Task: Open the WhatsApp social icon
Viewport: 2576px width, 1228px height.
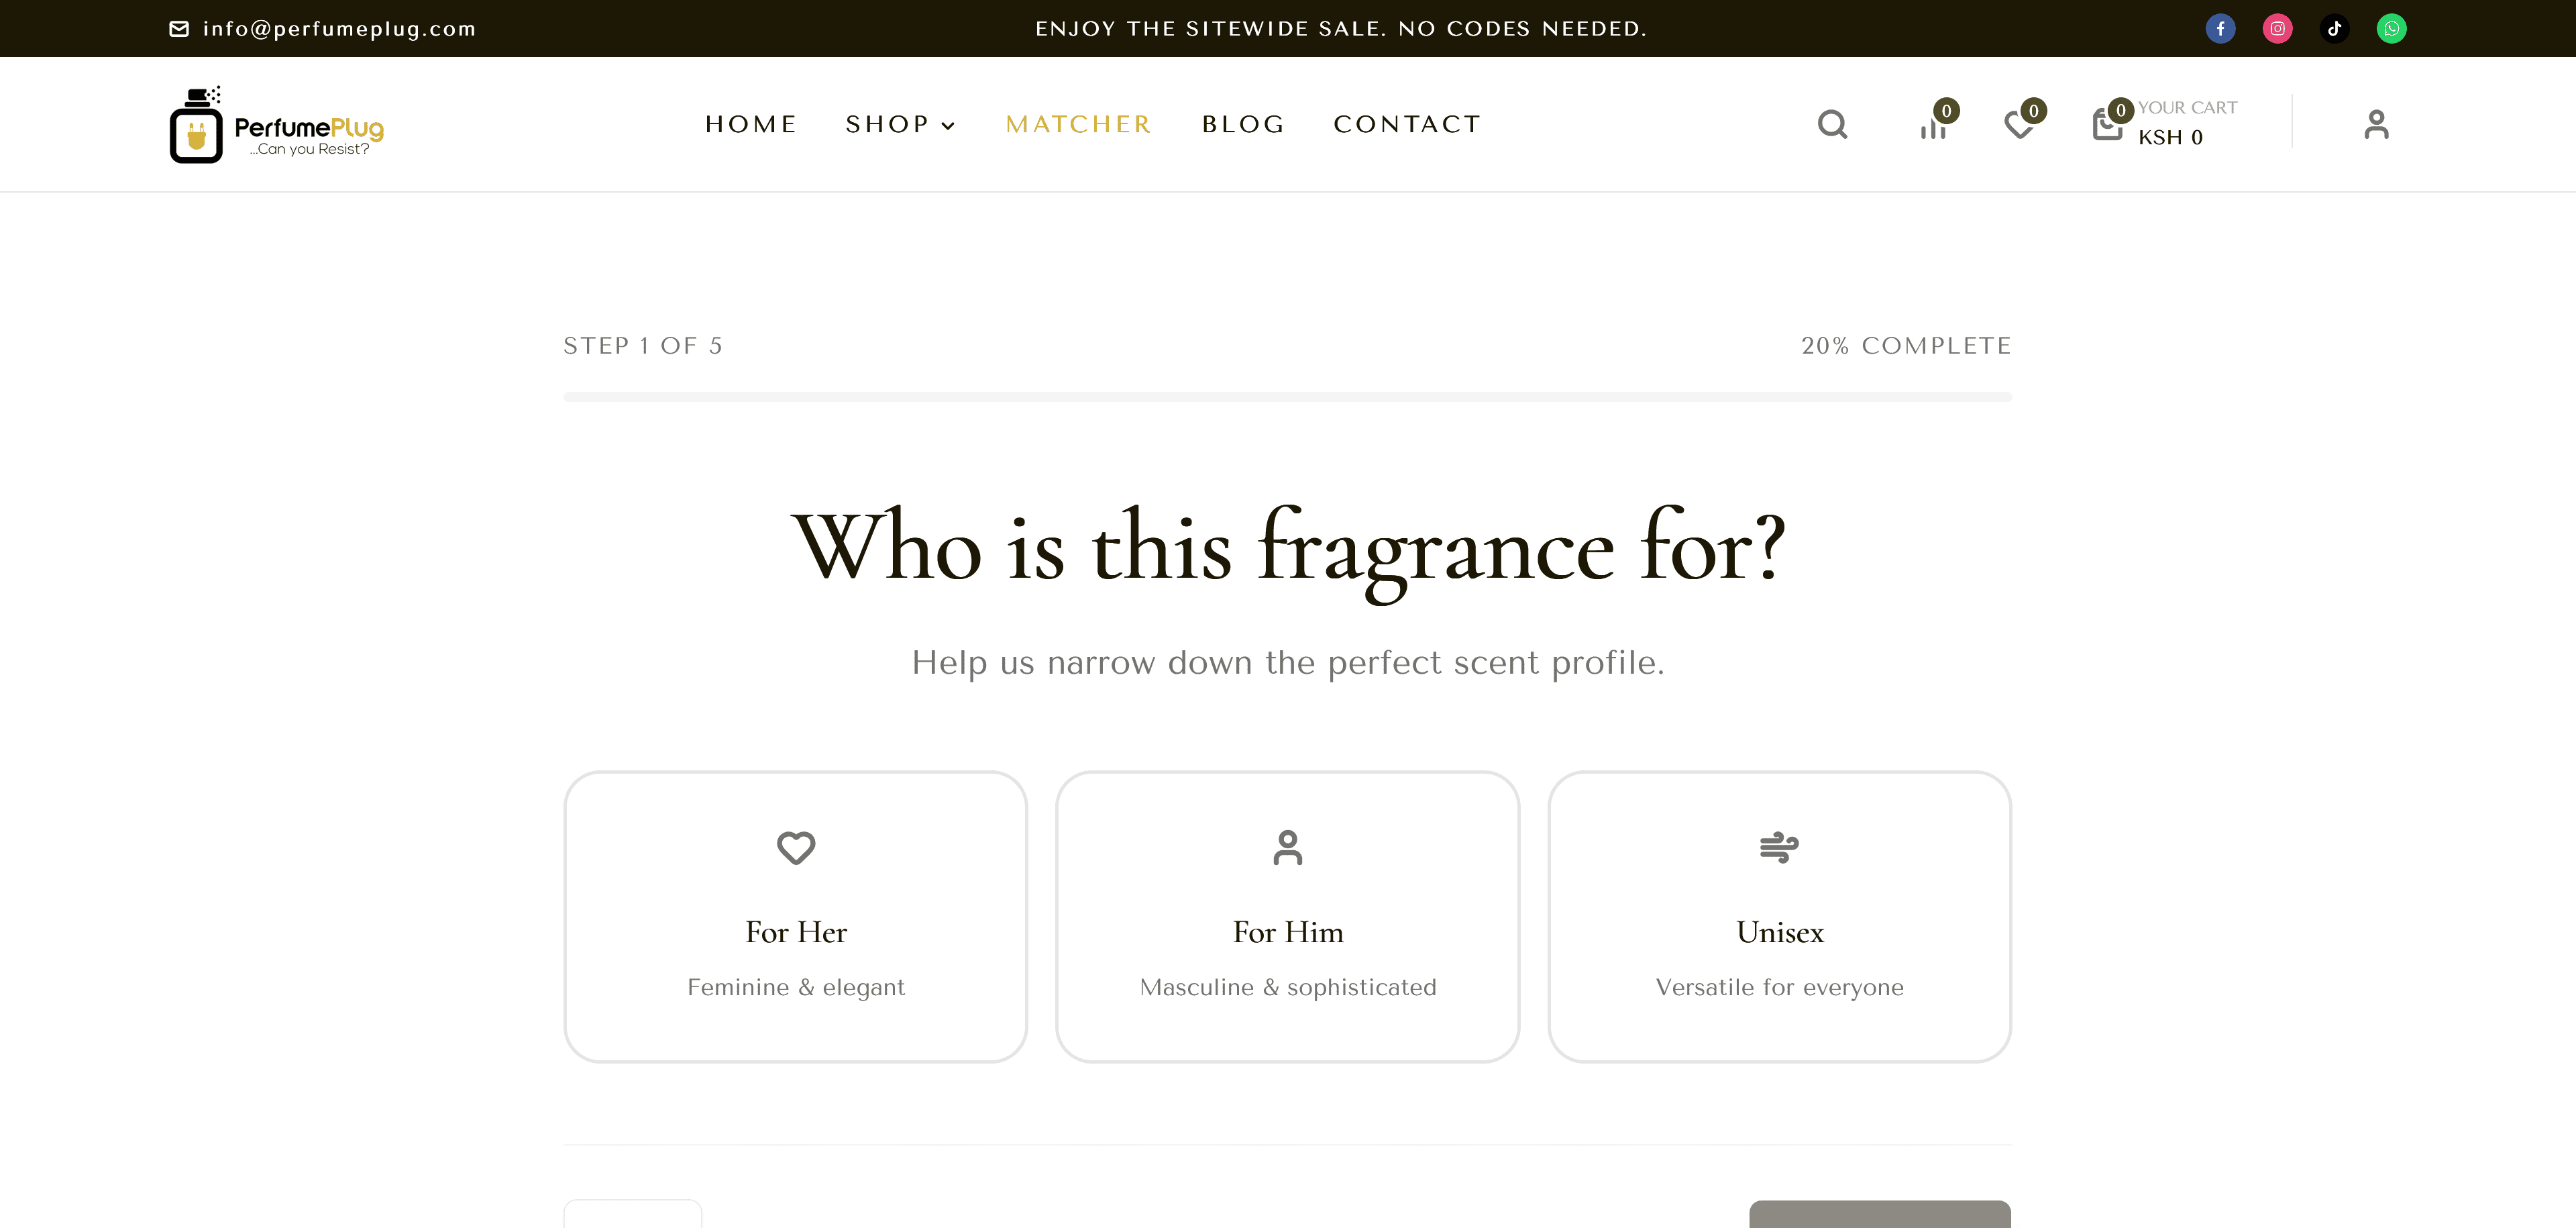Action: [2391, 28]
